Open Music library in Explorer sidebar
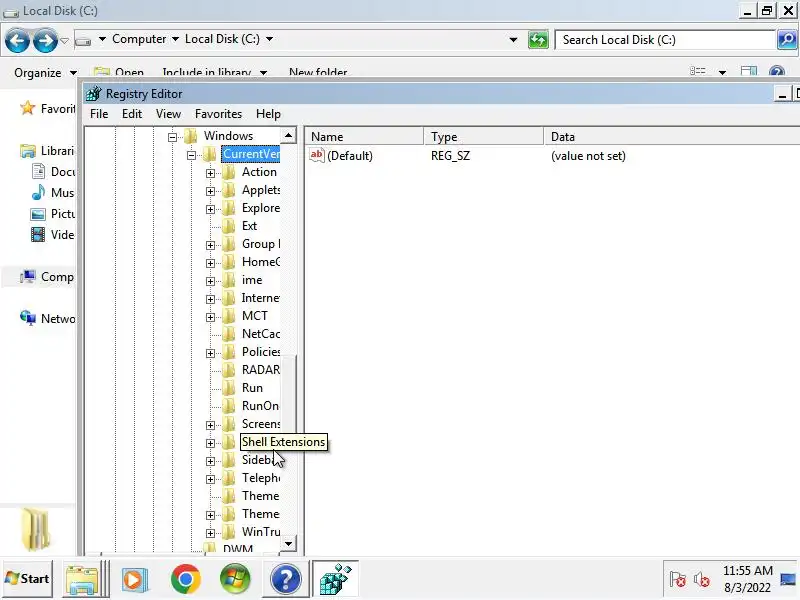 tap(53, 192)
